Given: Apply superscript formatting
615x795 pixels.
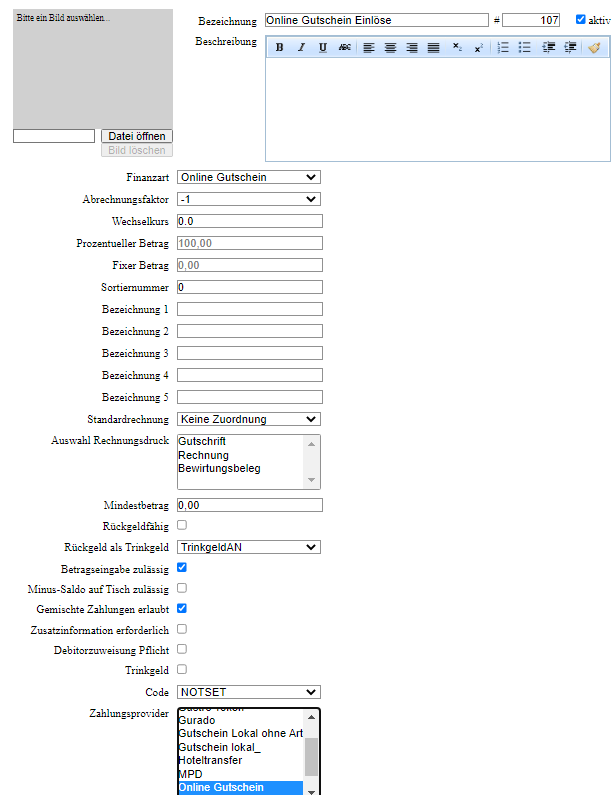Looking at the screenshot, I should [479, 48].
